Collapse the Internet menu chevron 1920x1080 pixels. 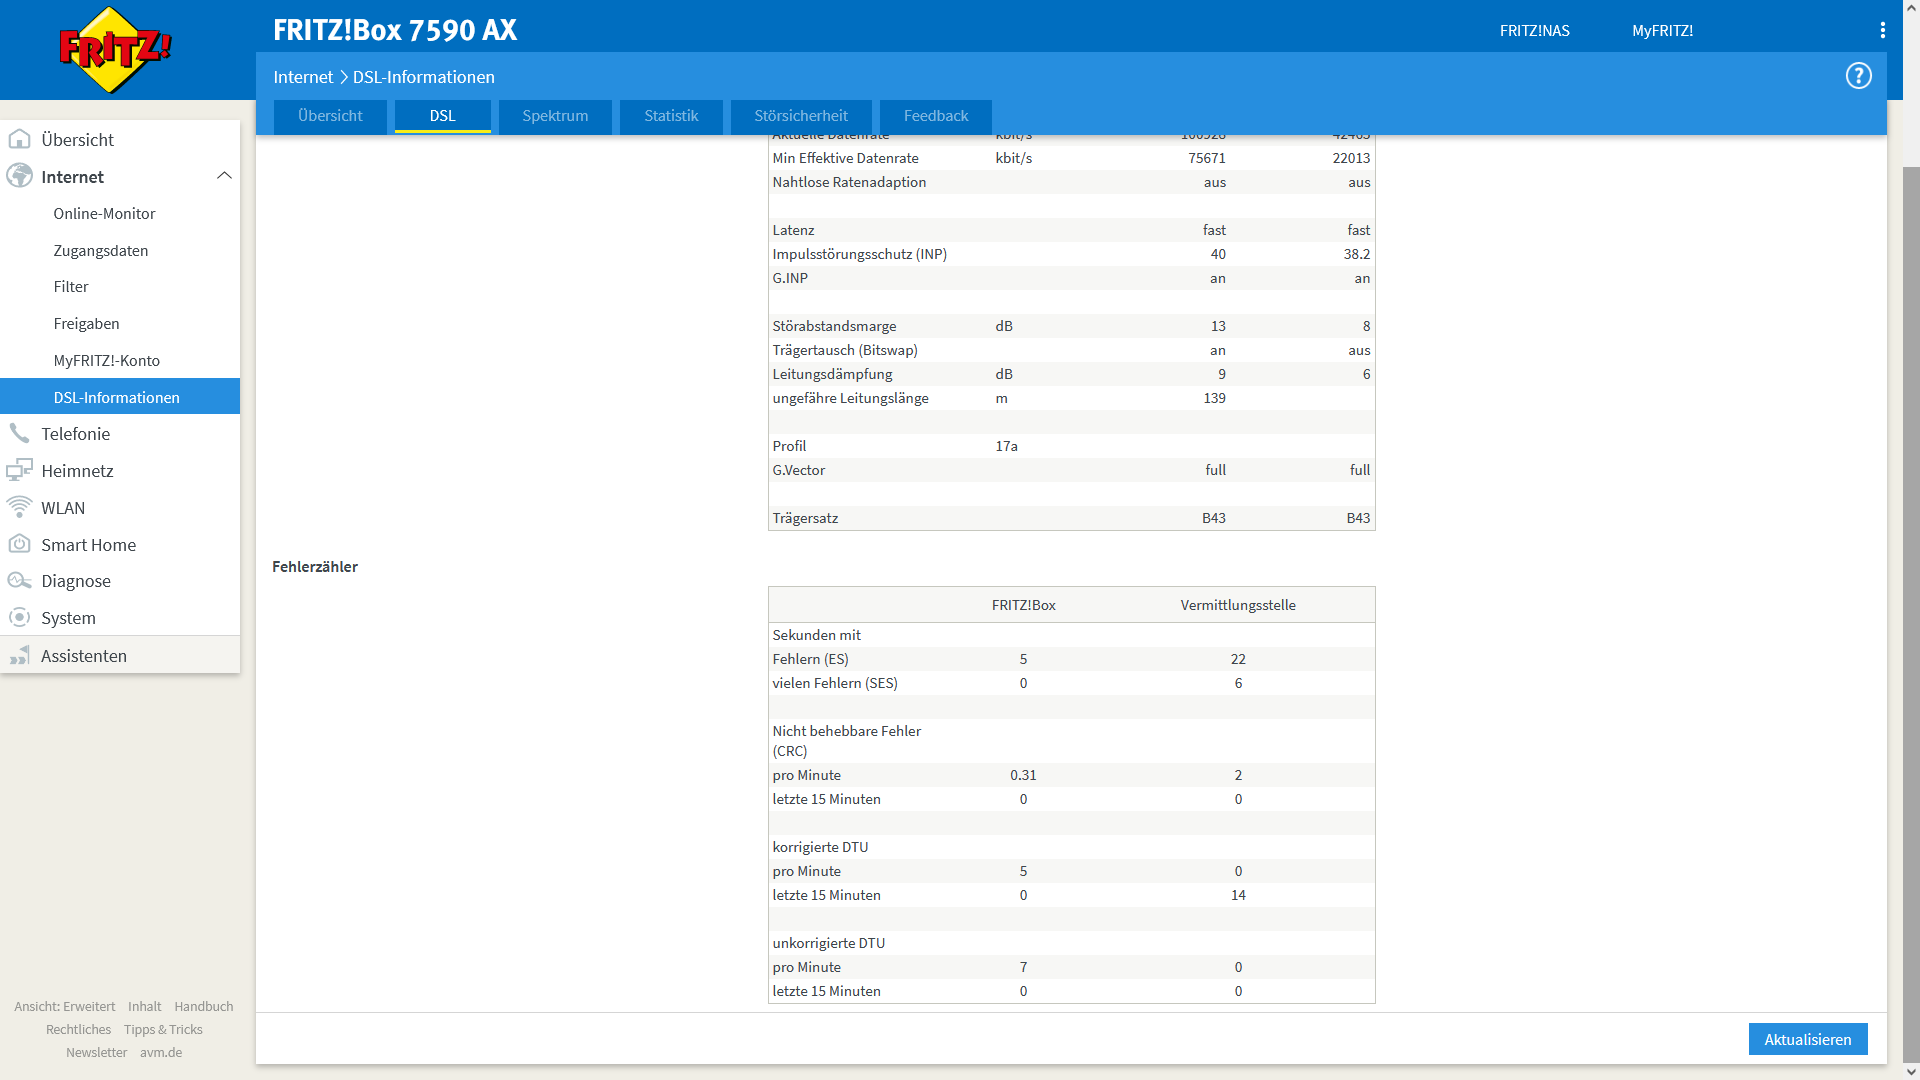coord(224,176)
